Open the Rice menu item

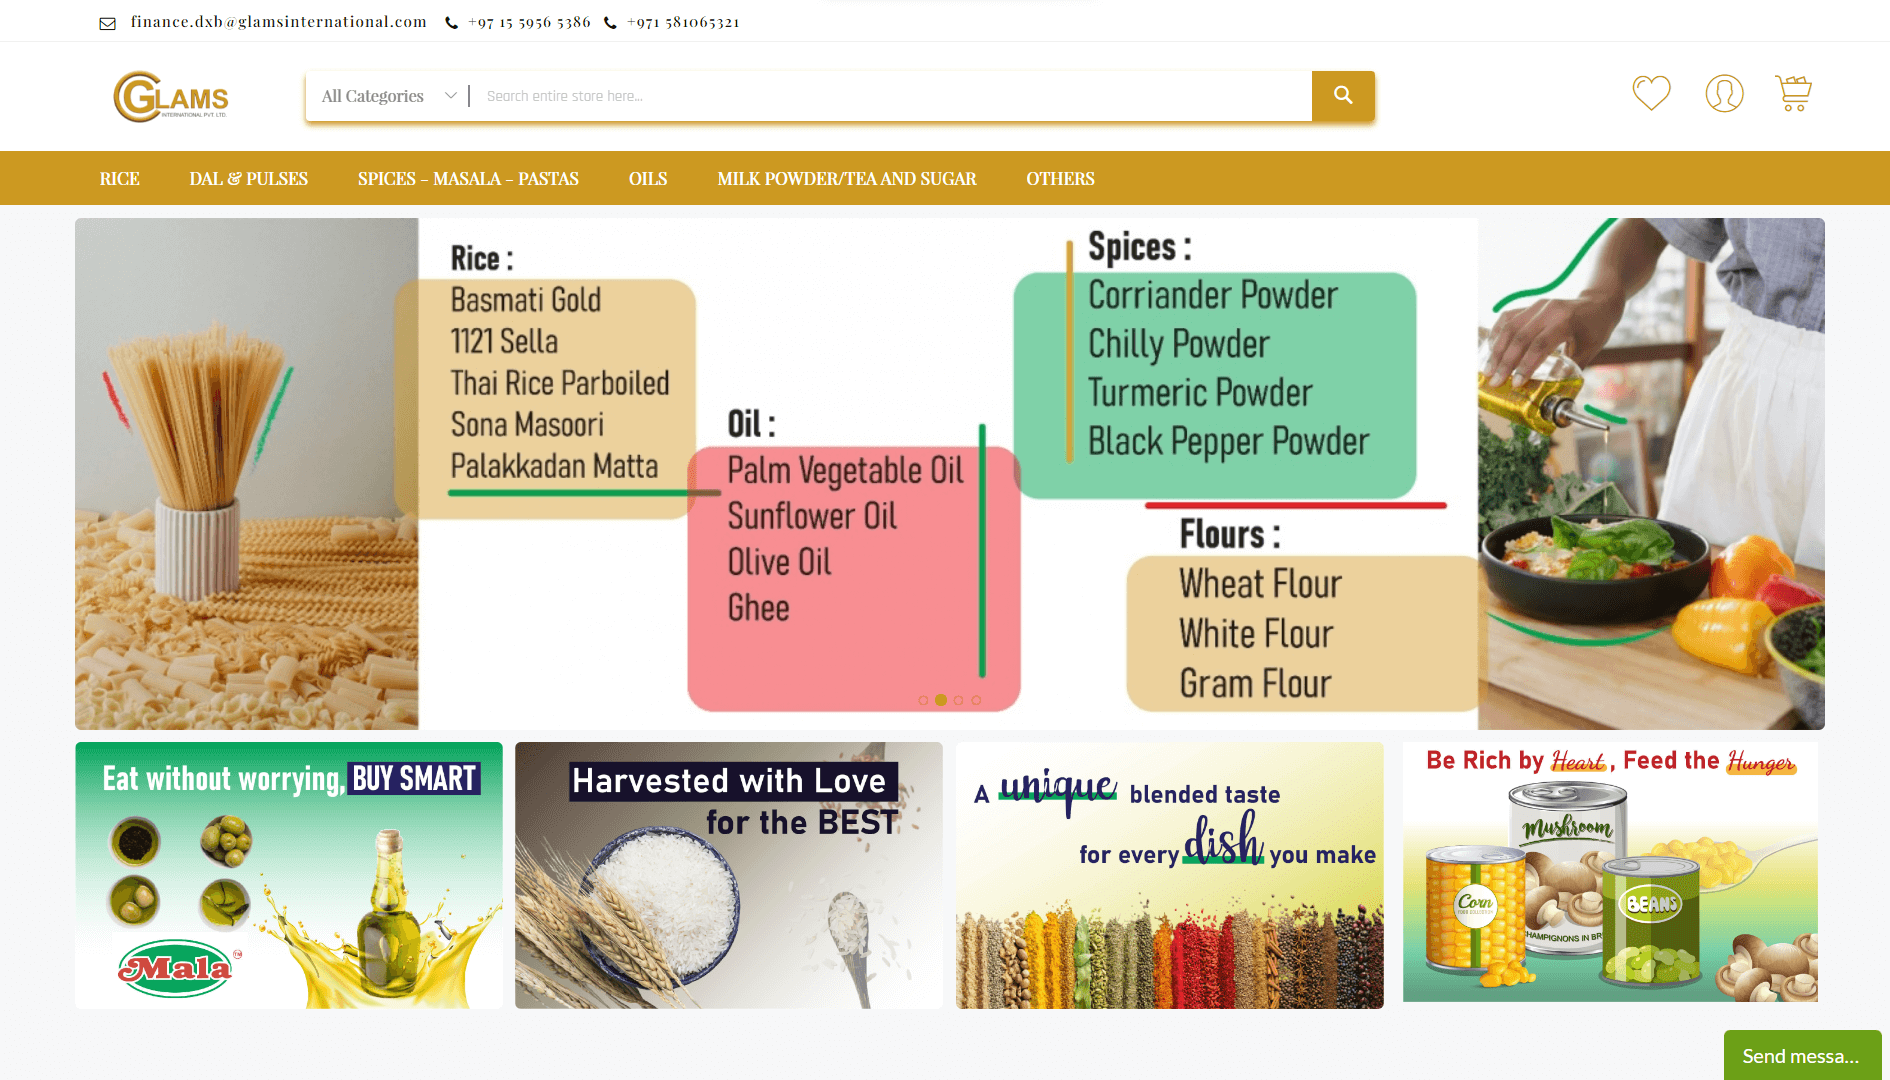[119, 179]
